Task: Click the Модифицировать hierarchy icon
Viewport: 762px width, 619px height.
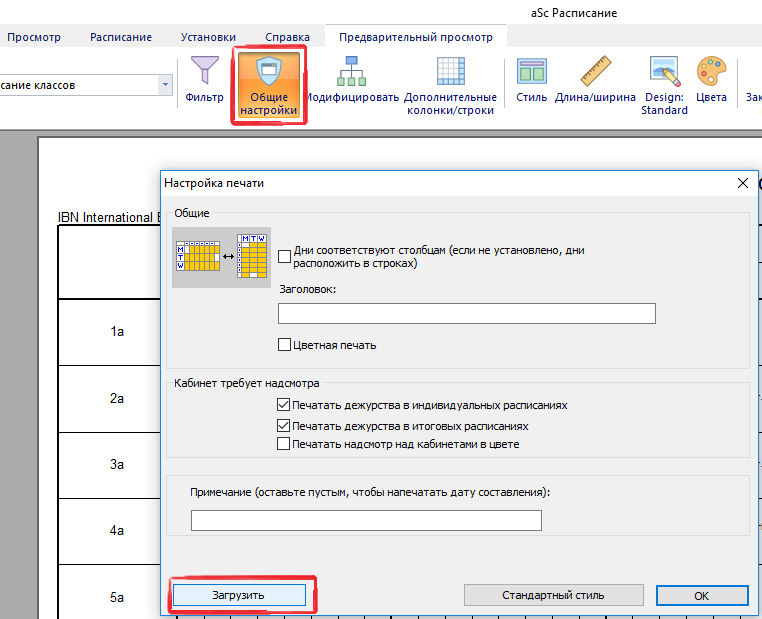Action: click(x=351, y=72)
